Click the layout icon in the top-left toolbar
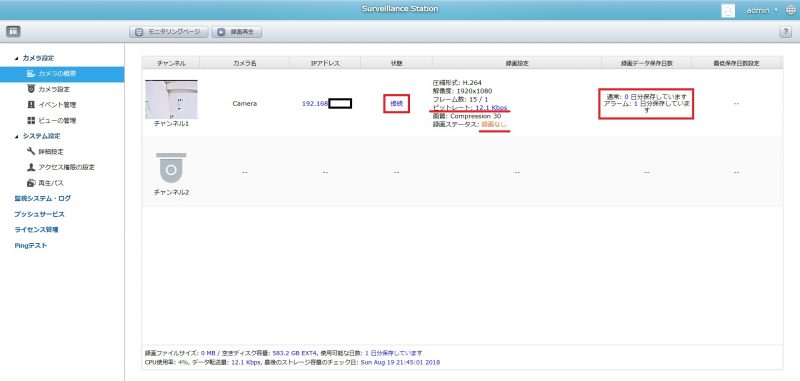Screen dimensions: 800x381 (x=13, y=32)
